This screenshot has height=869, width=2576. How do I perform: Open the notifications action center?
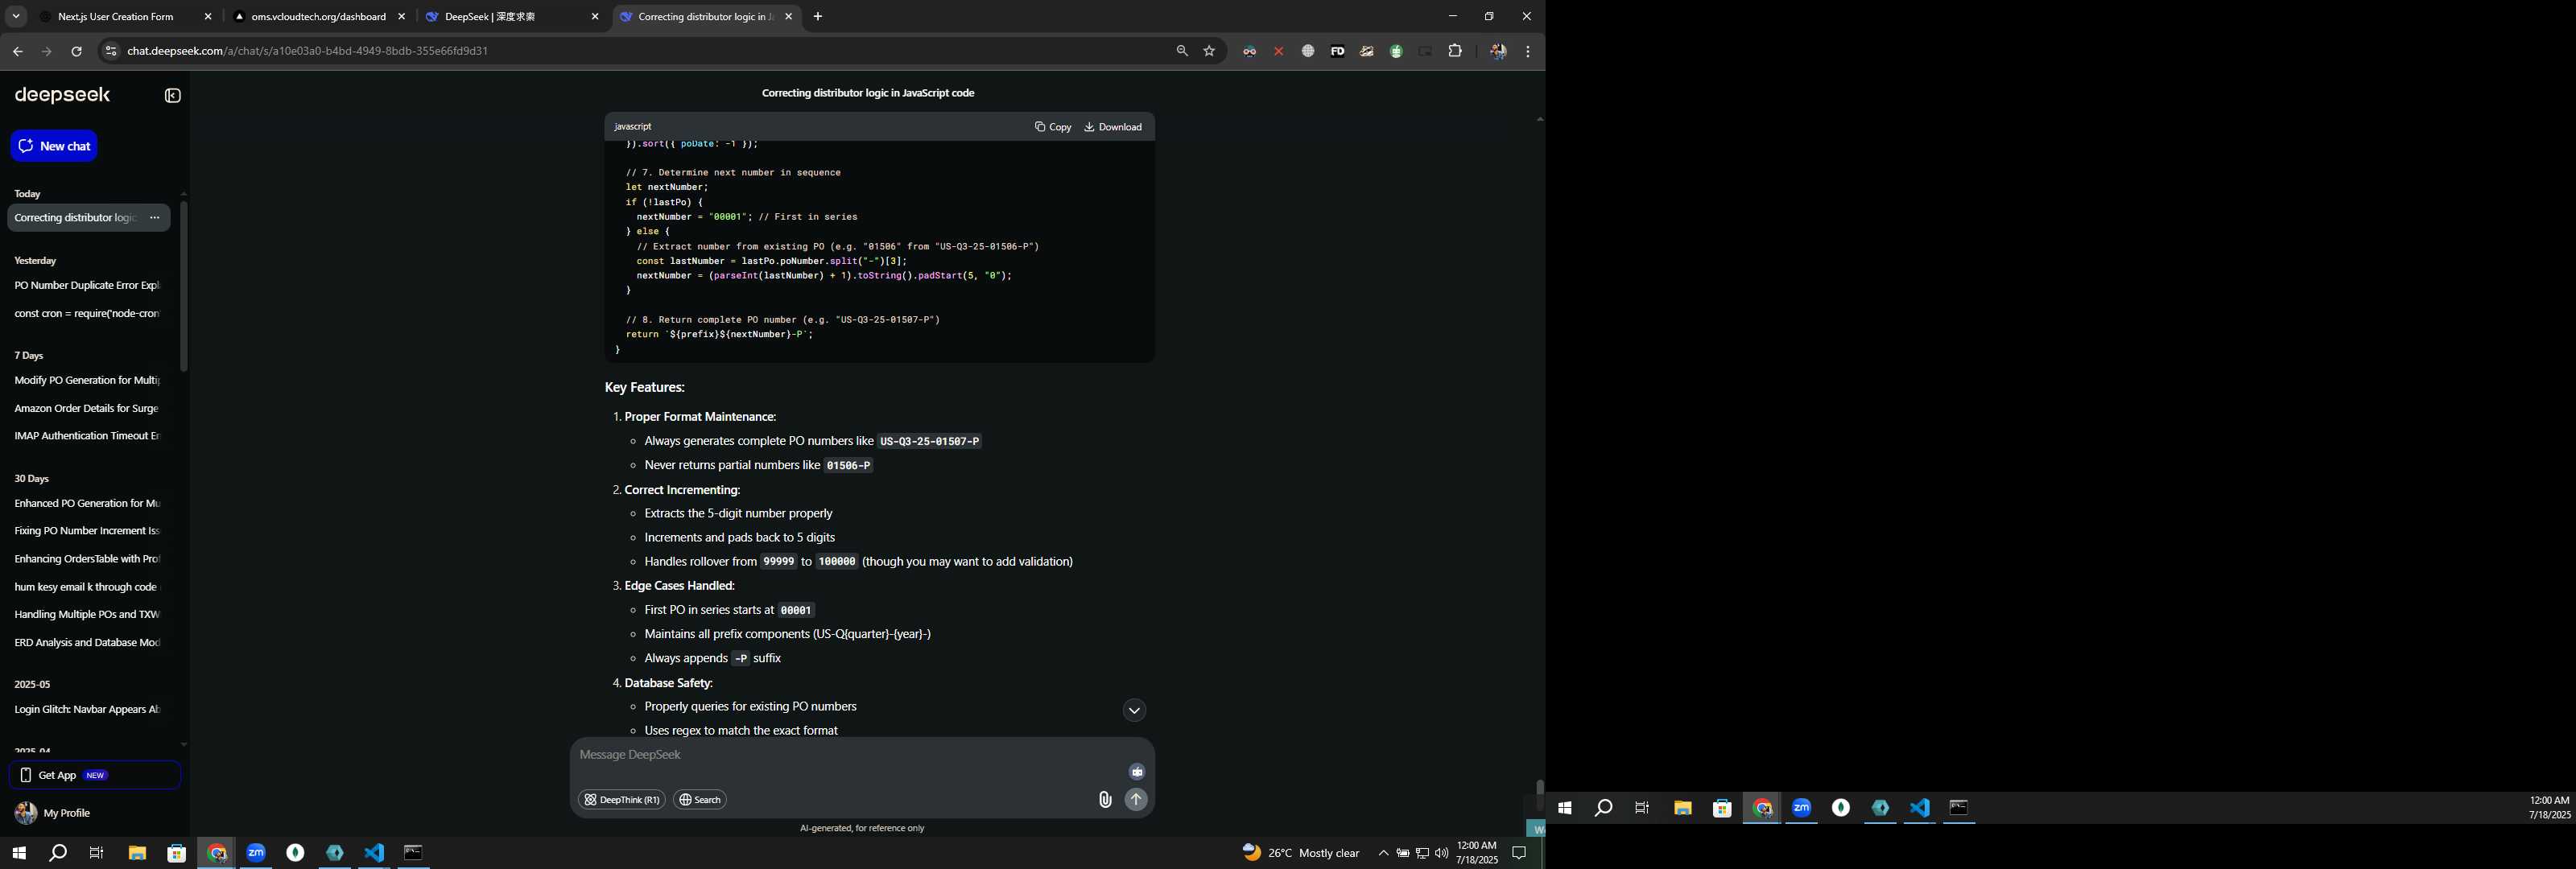[1519, 853]
